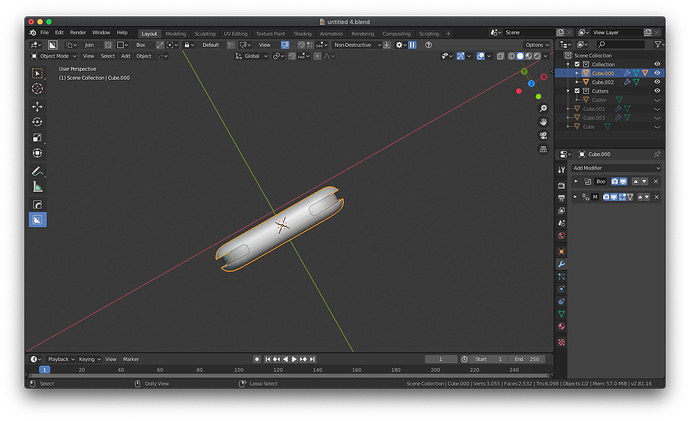Toggle the Cutters collection eye icon
The image size is (690, 421).
pyautogui.click(x=657, y=91)
